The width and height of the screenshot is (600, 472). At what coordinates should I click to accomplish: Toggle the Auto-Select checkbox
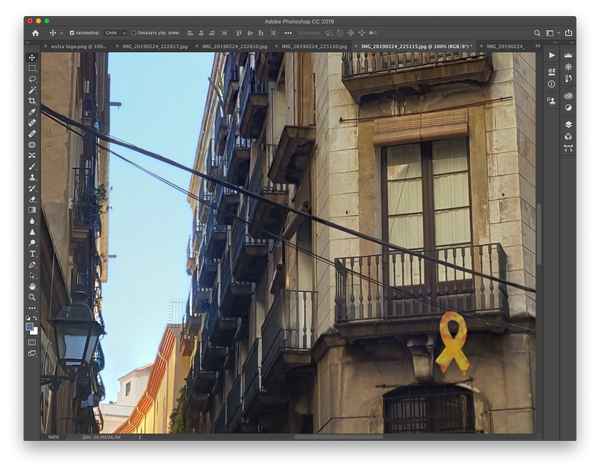point(72,33)
